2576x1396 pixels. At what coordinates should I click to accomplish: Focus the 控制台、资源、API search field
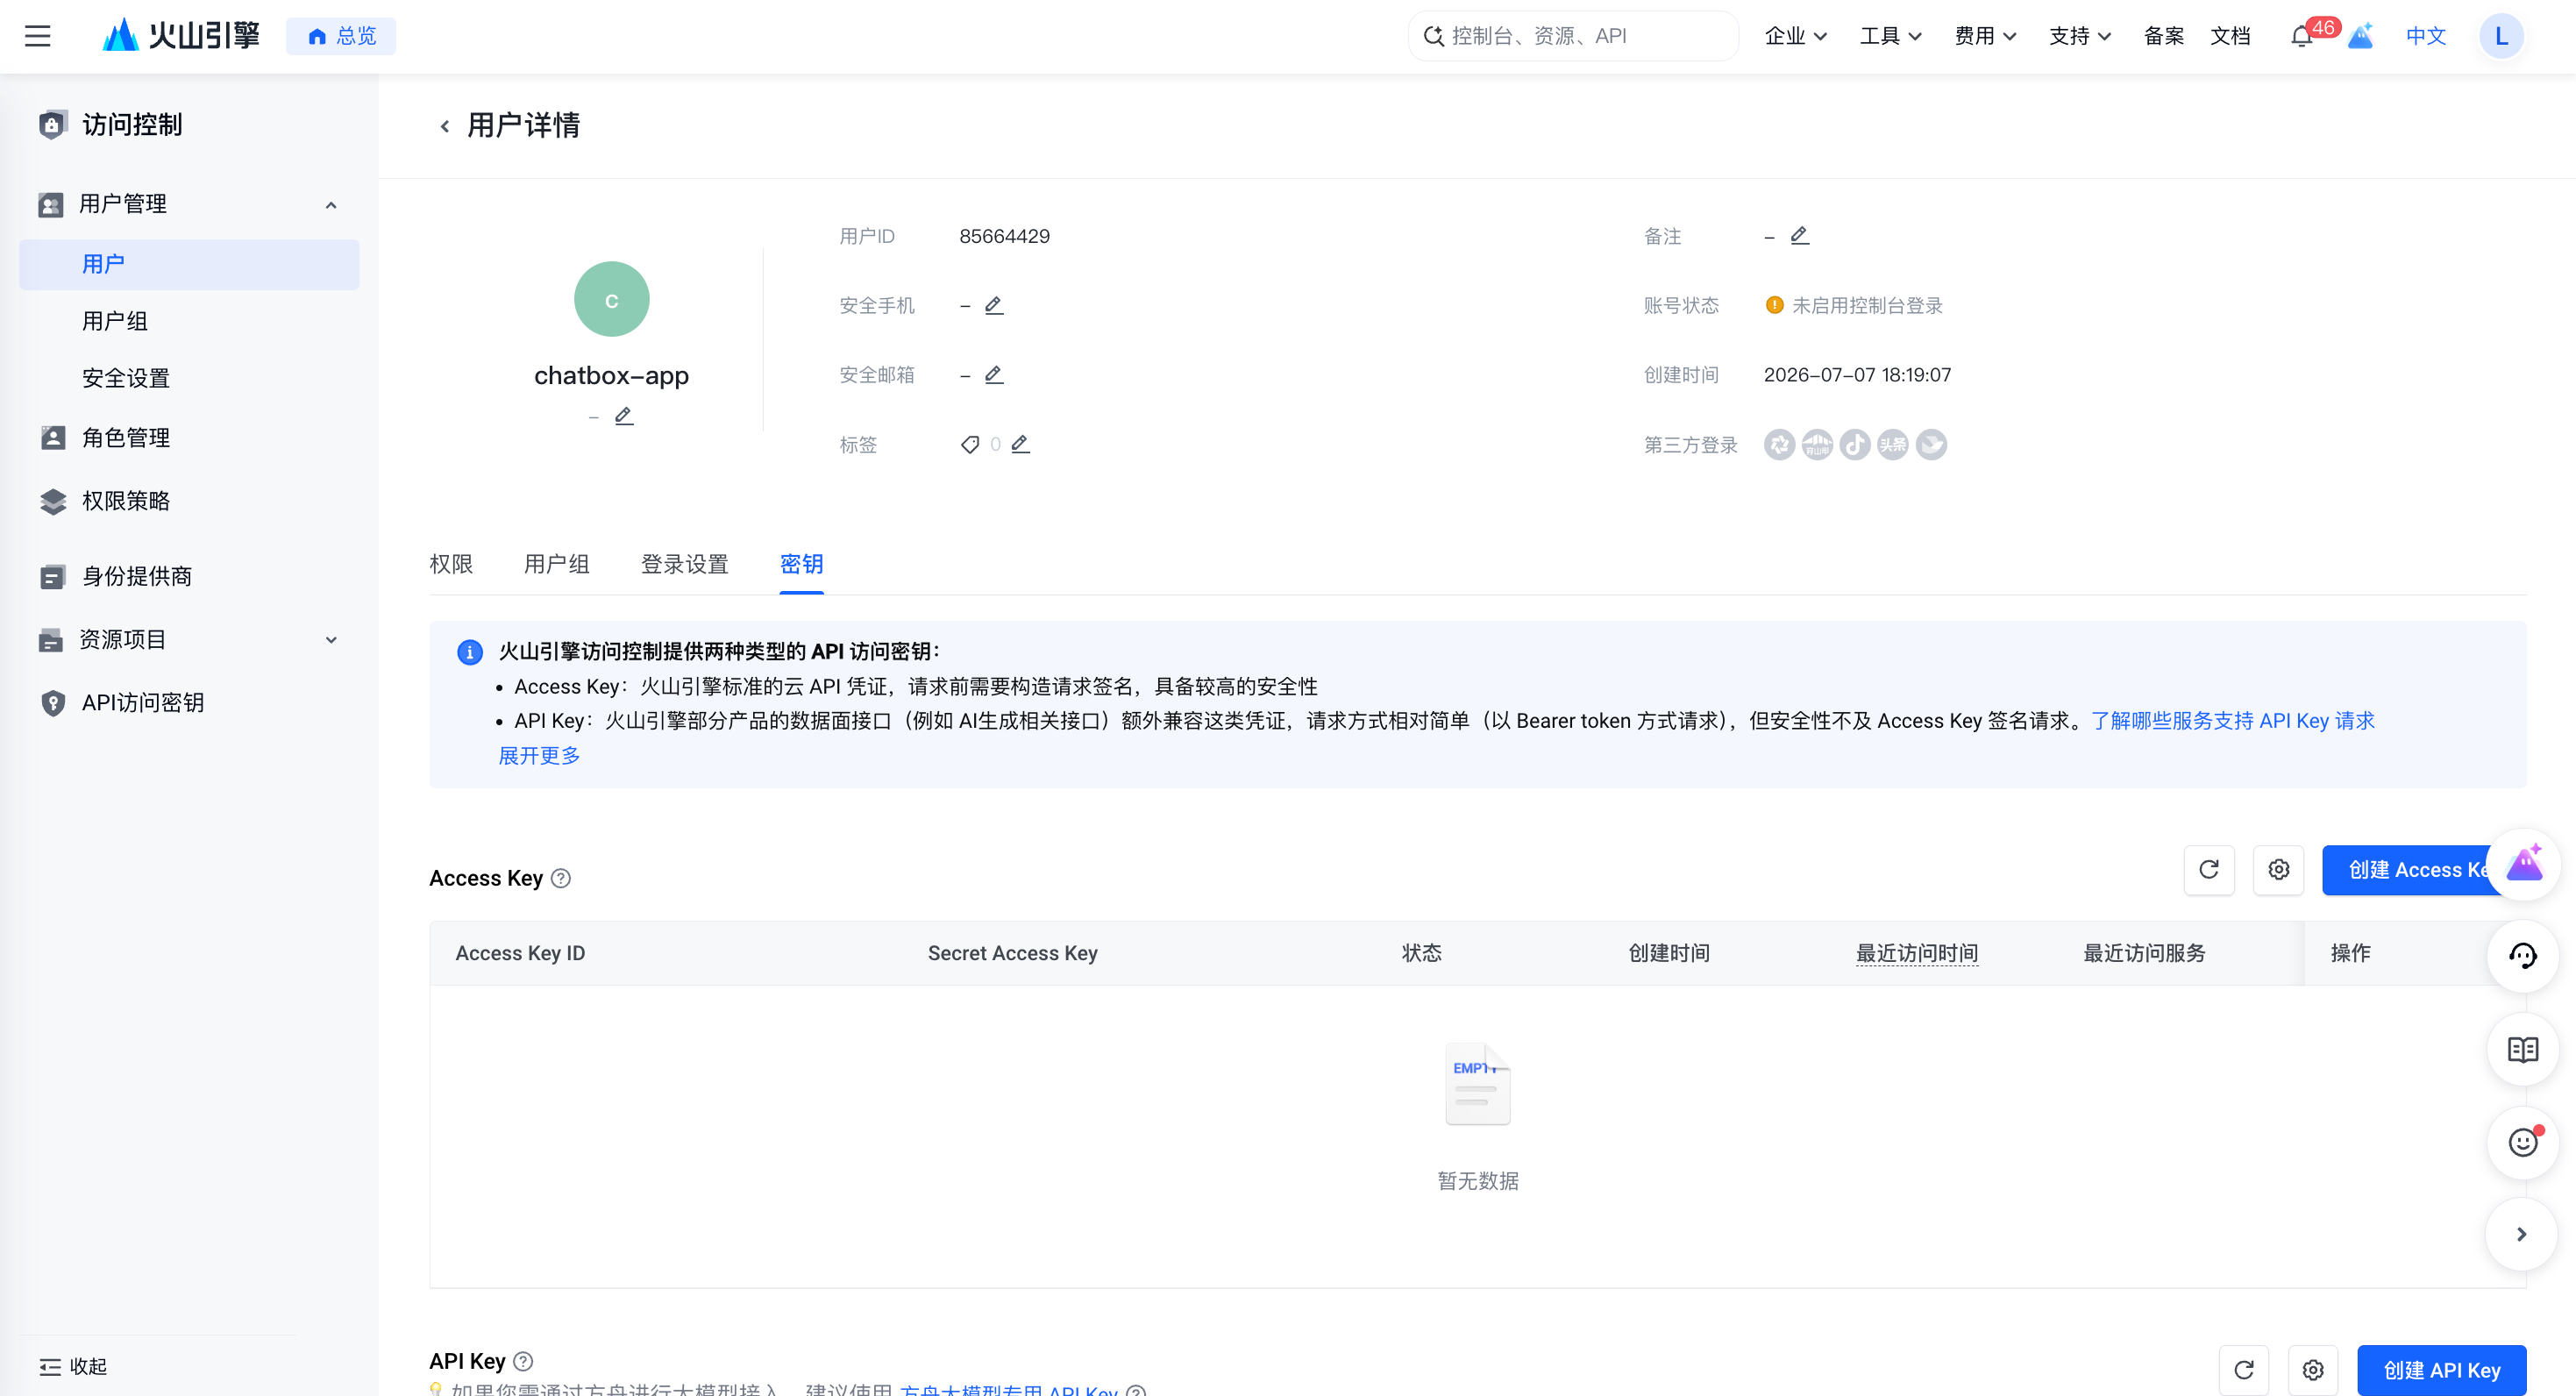[1574, 36]
